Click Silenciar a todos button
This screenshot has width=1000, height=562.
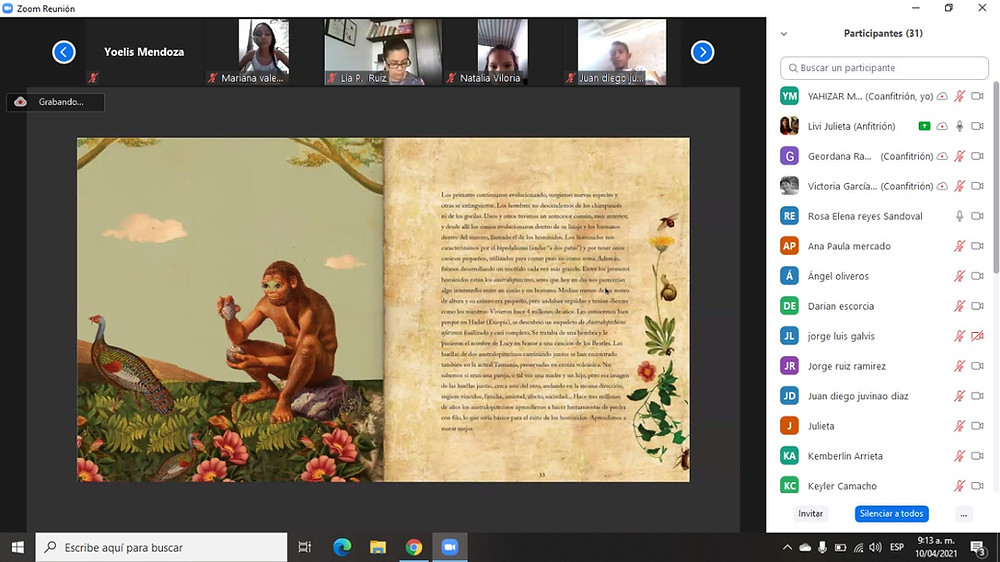click(892, 514)
